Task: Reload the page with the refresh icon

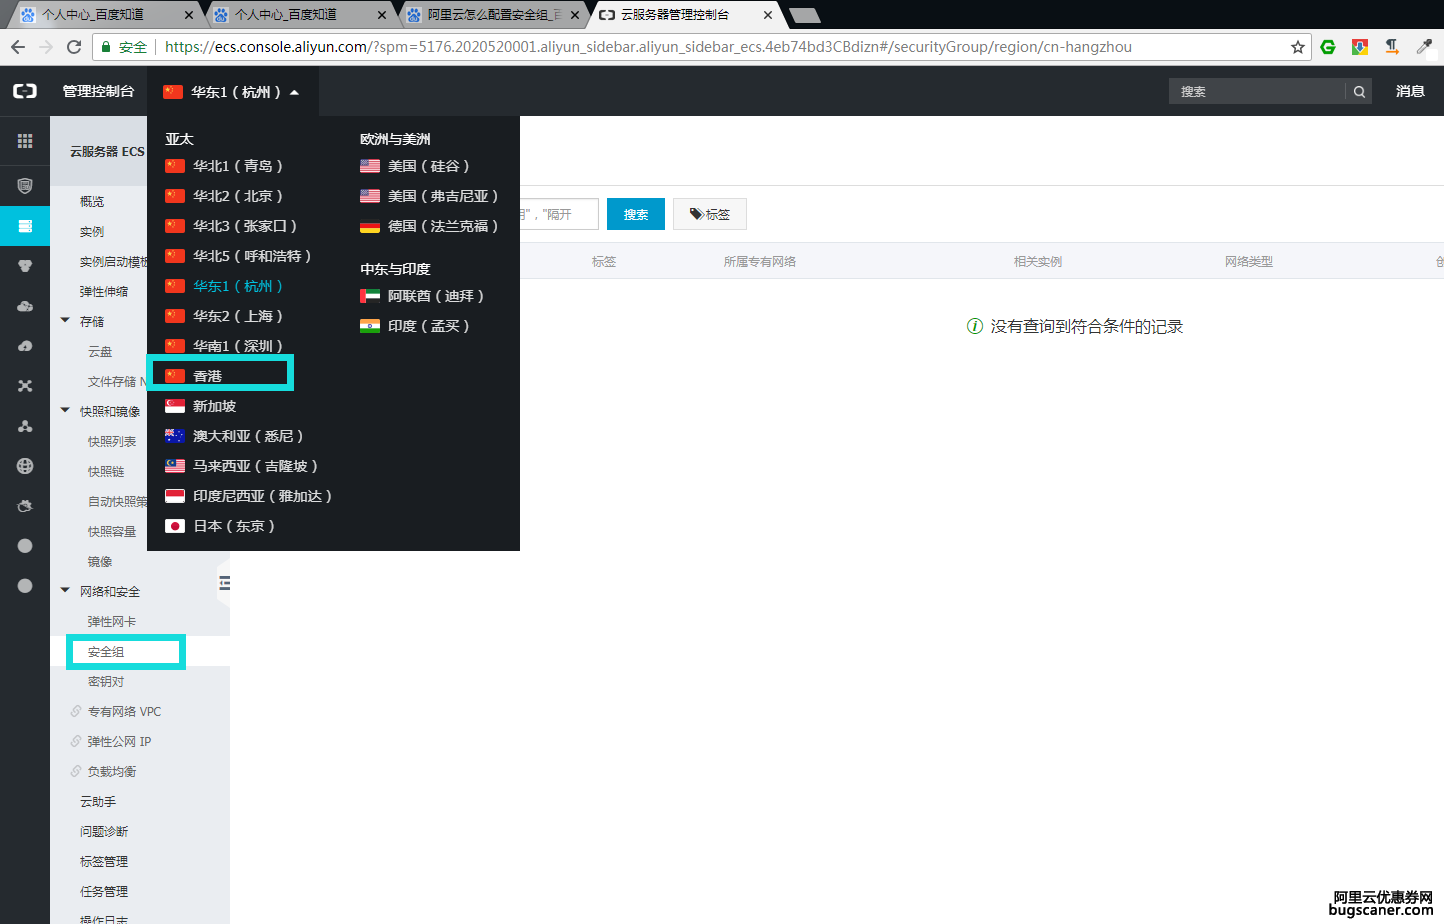Action: coord(74,47)
